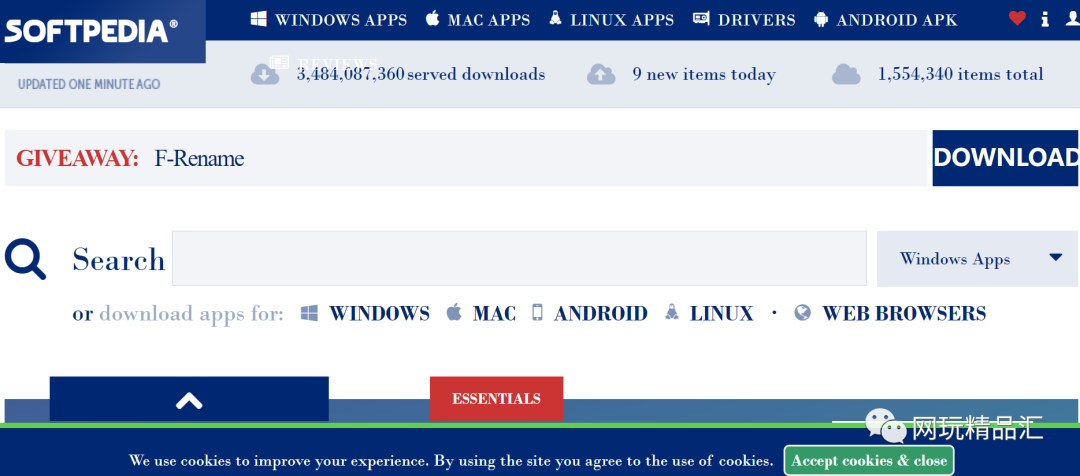Click the drivers card icon in top navigation
Image resolution: width=1080 pixels, height=476 pixels.
click(x=701, y=19)
